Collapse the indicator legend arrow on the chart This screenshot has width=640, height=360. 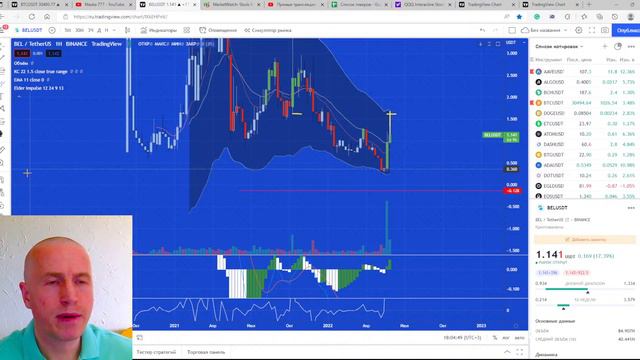coord(19,97)
